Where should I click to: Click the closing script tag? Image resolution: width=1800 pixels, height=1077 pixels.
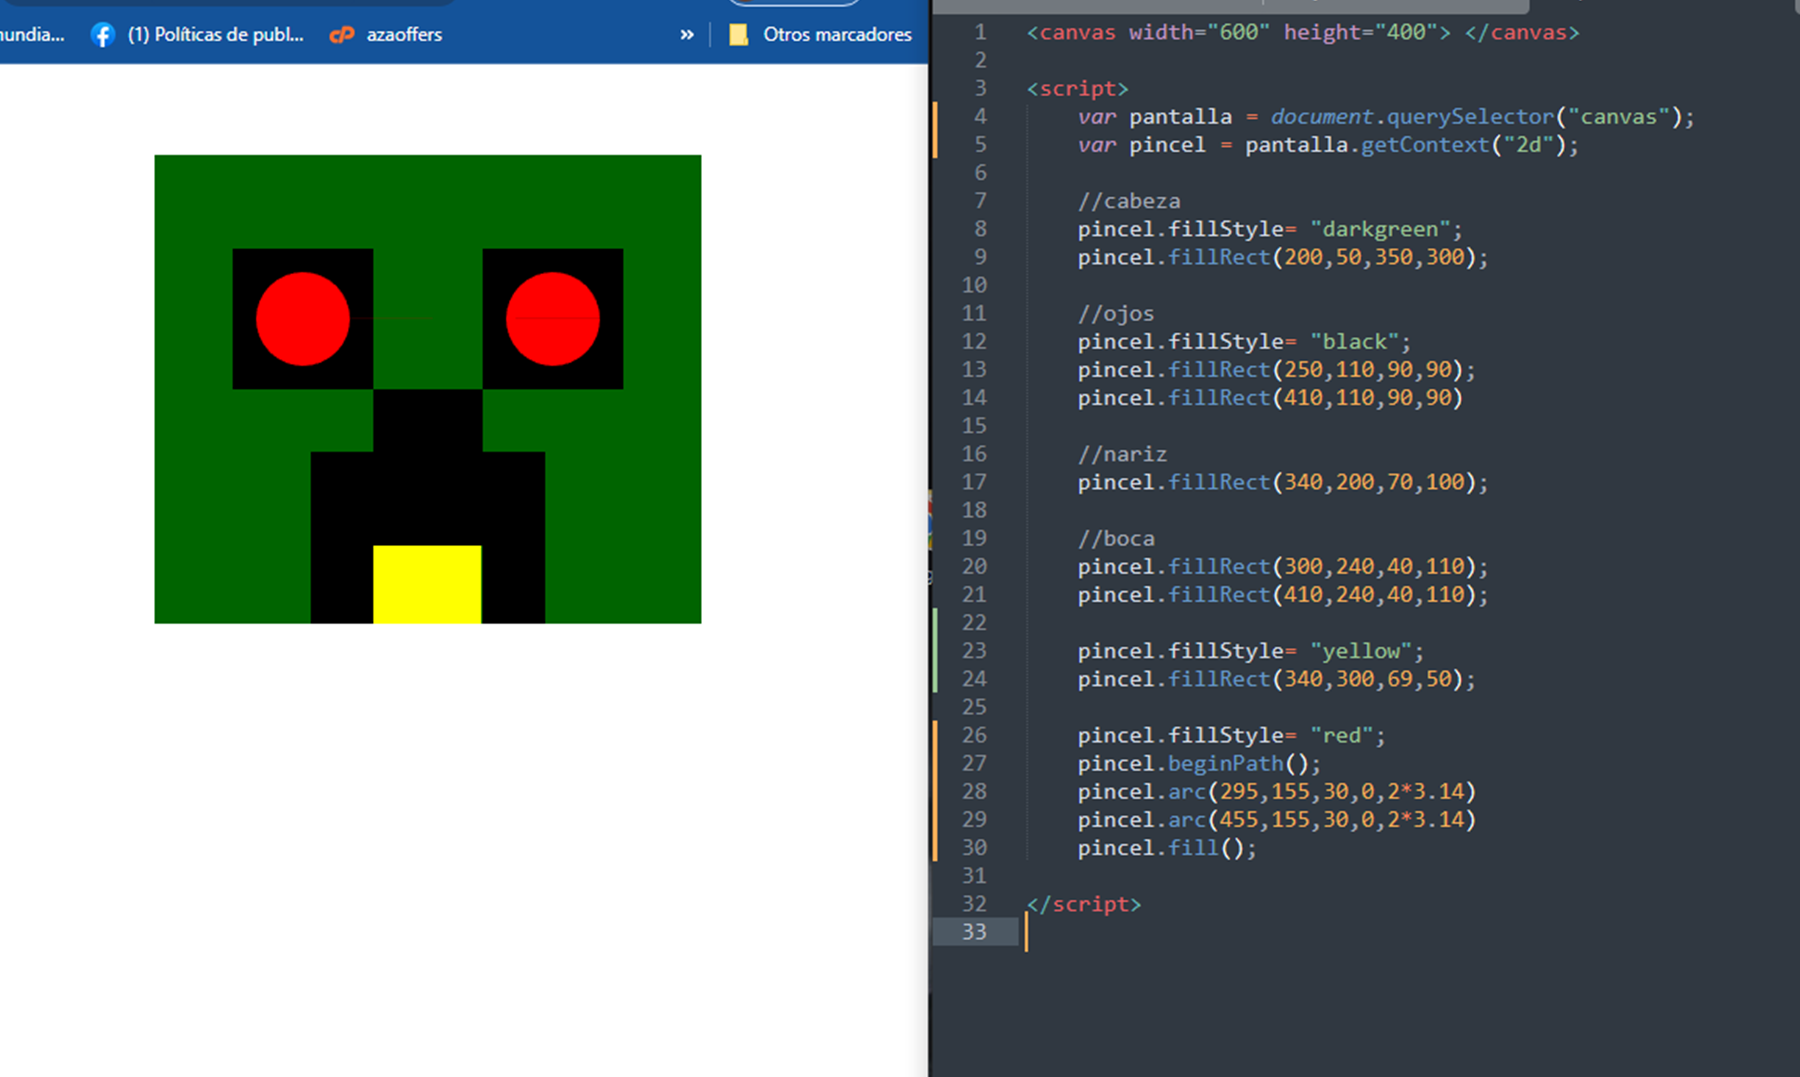(1083, 904)
